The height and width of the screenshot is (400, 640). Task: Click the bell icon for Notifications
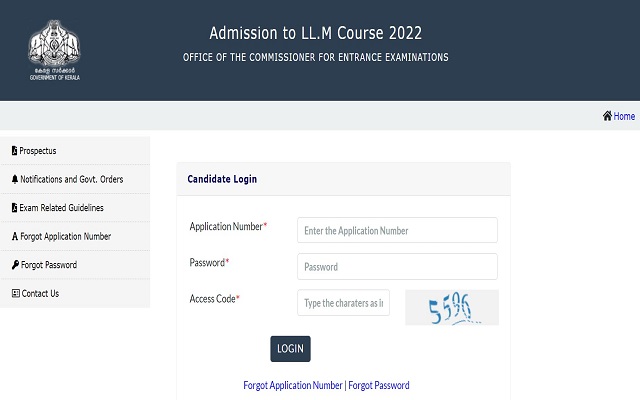coord(14,179)
